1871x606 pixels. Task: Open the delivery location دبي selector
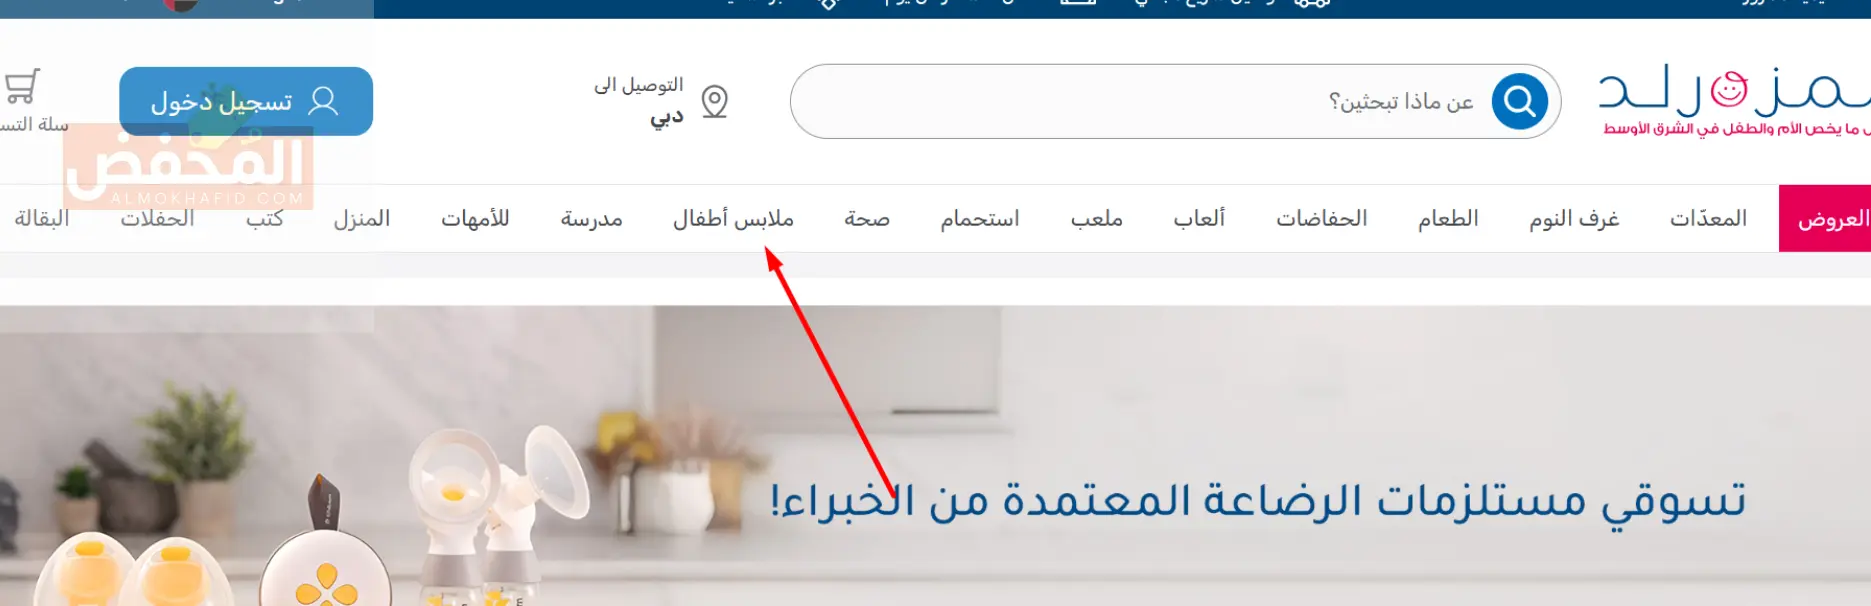tap(660, 101)
